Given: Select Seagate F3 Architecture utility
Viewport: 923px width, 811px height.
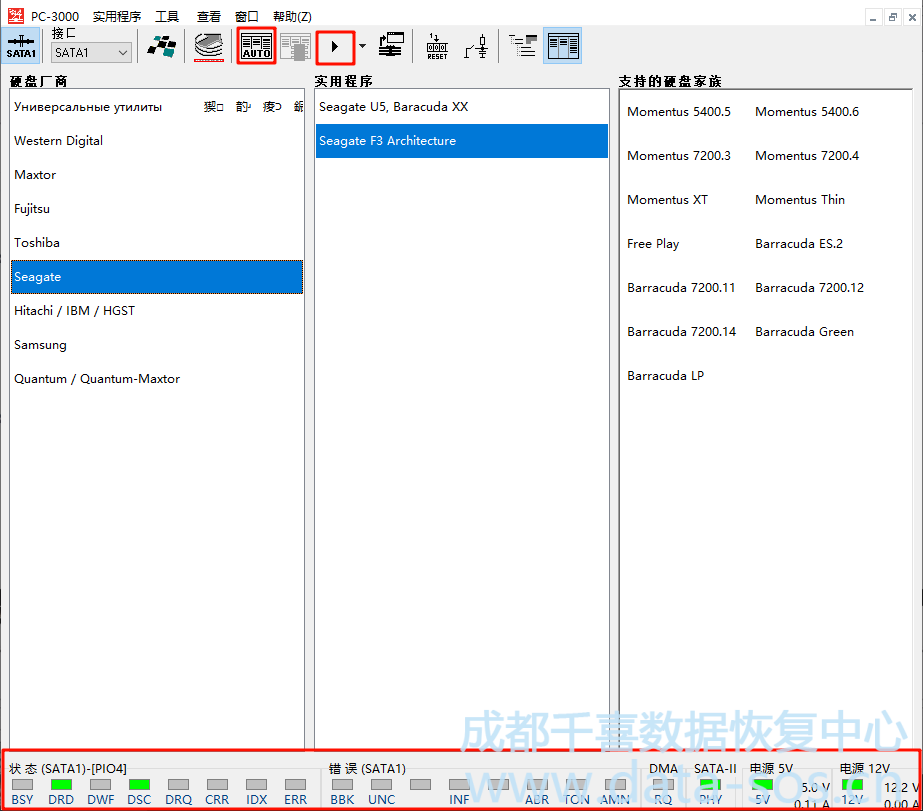Looking at the screenshot, I should click(387, 141).
